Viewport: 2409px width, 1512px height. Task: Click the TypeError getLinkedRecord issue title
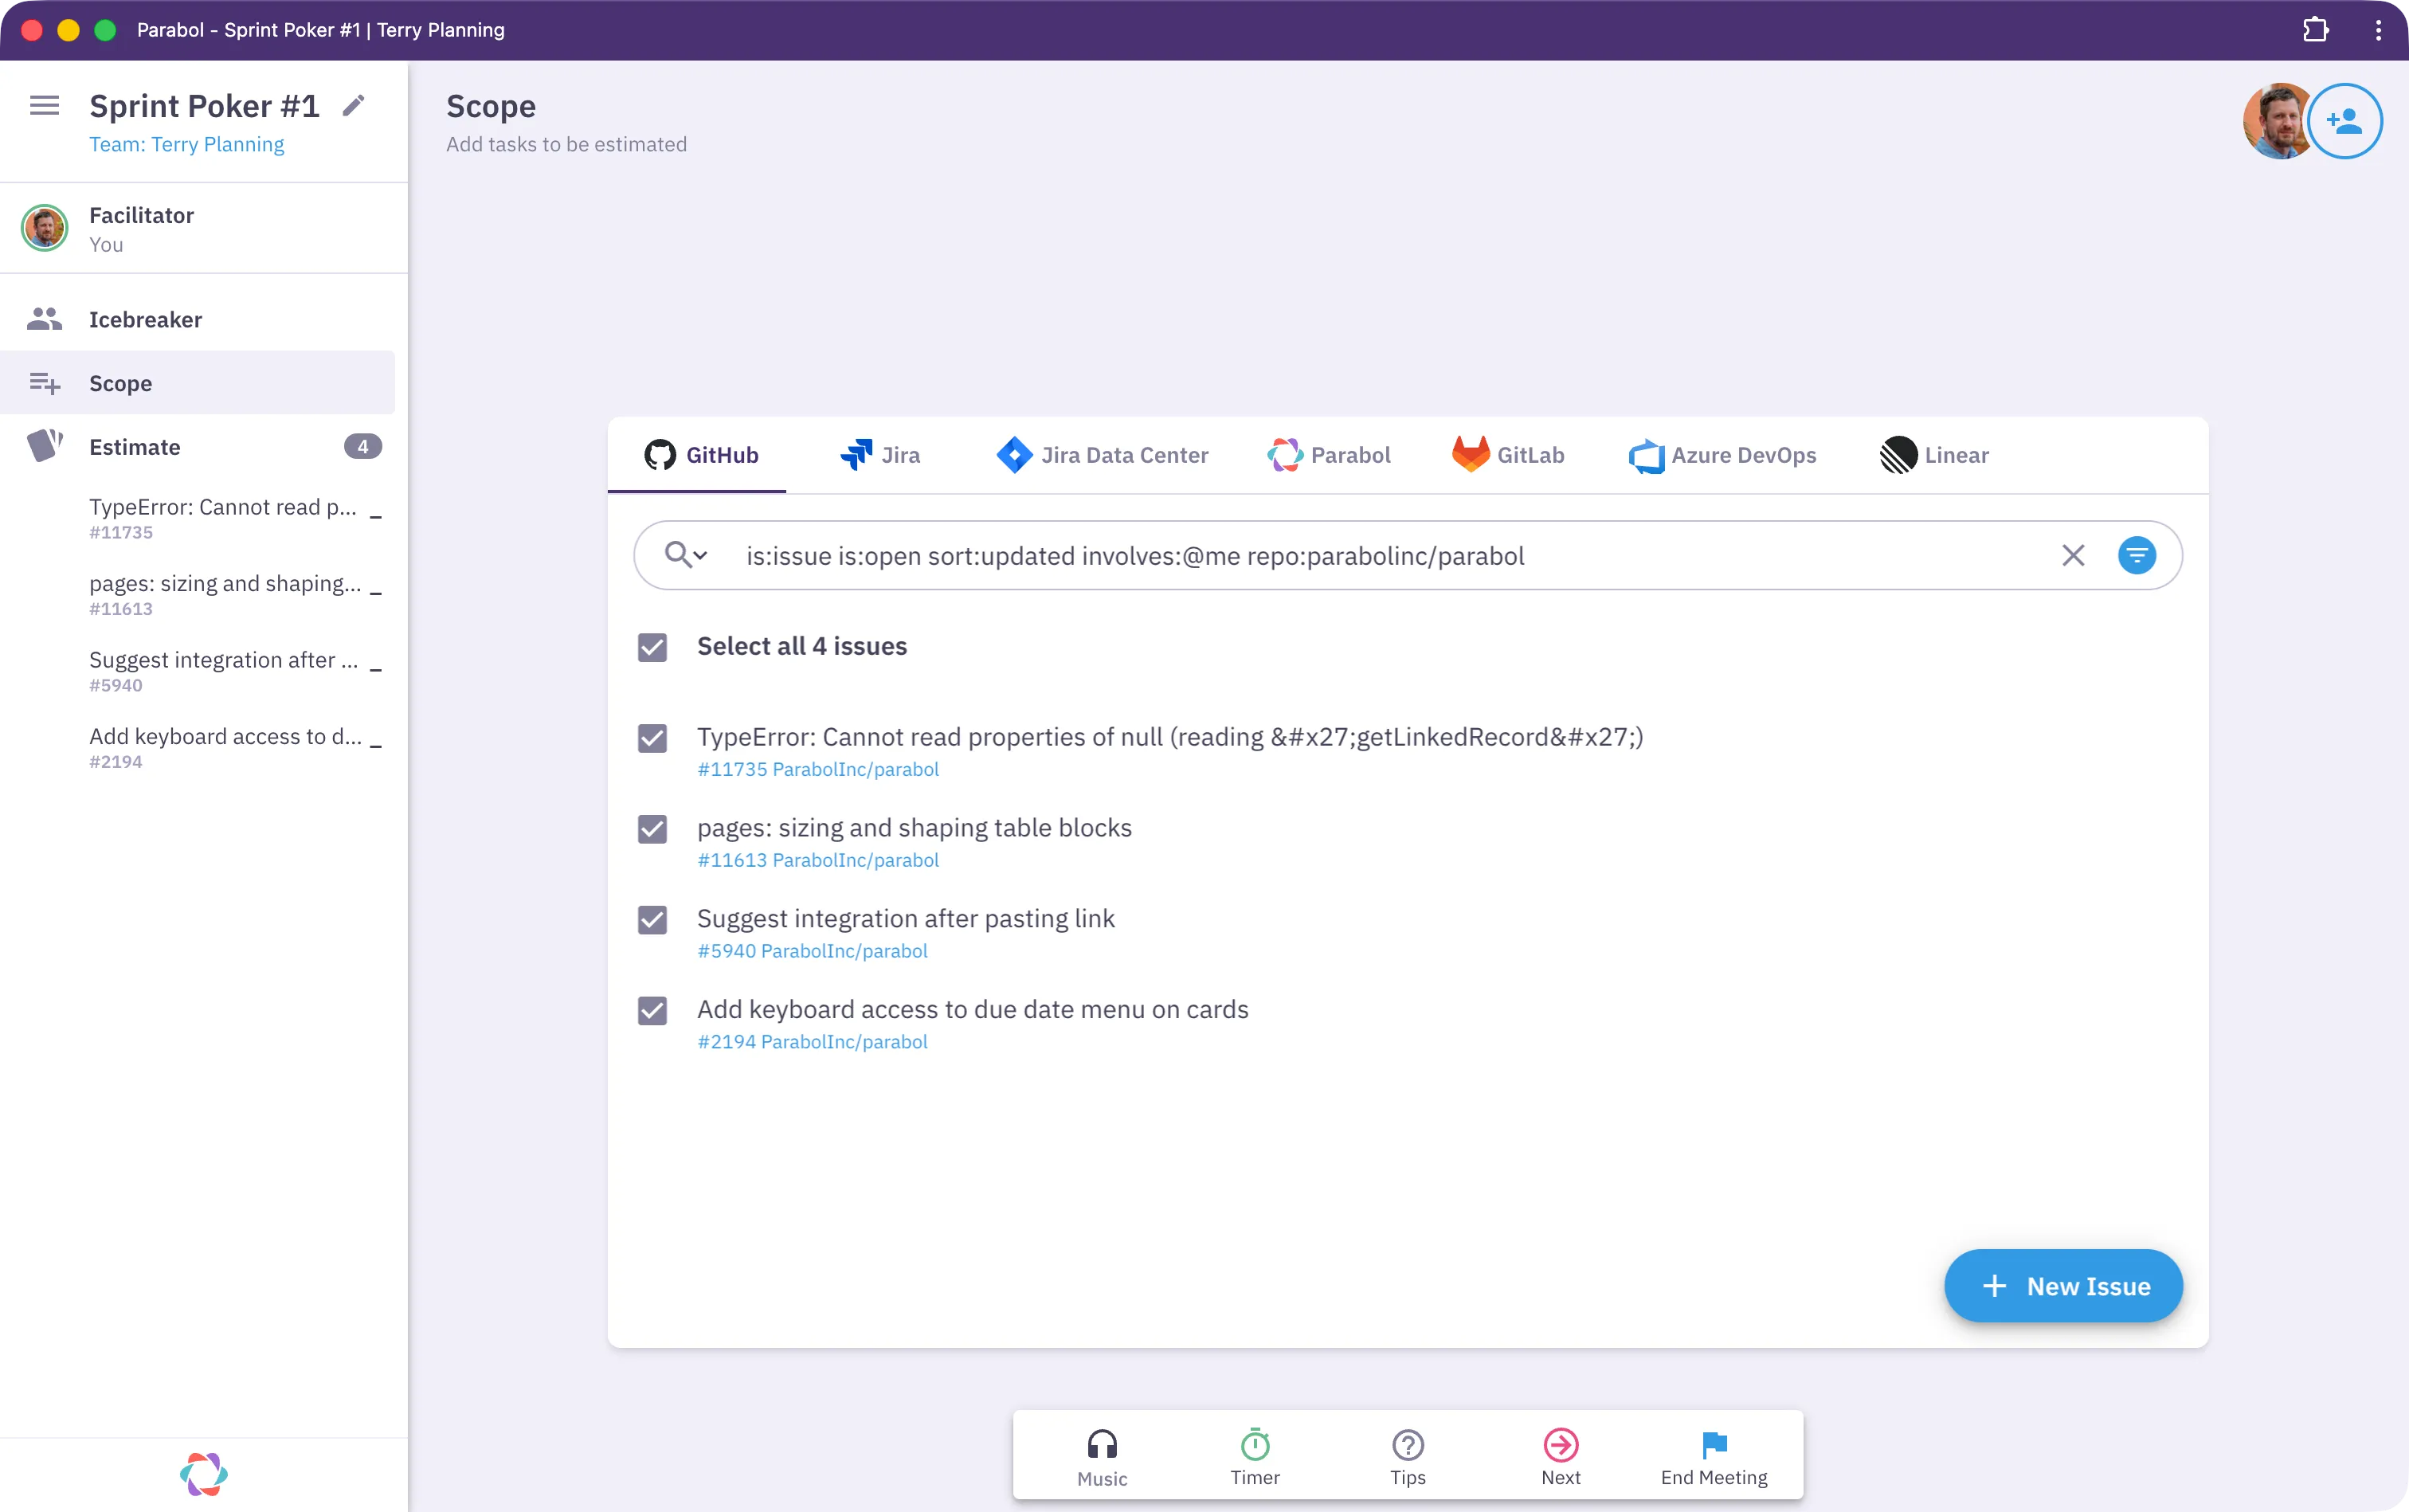click(1170, 737)
